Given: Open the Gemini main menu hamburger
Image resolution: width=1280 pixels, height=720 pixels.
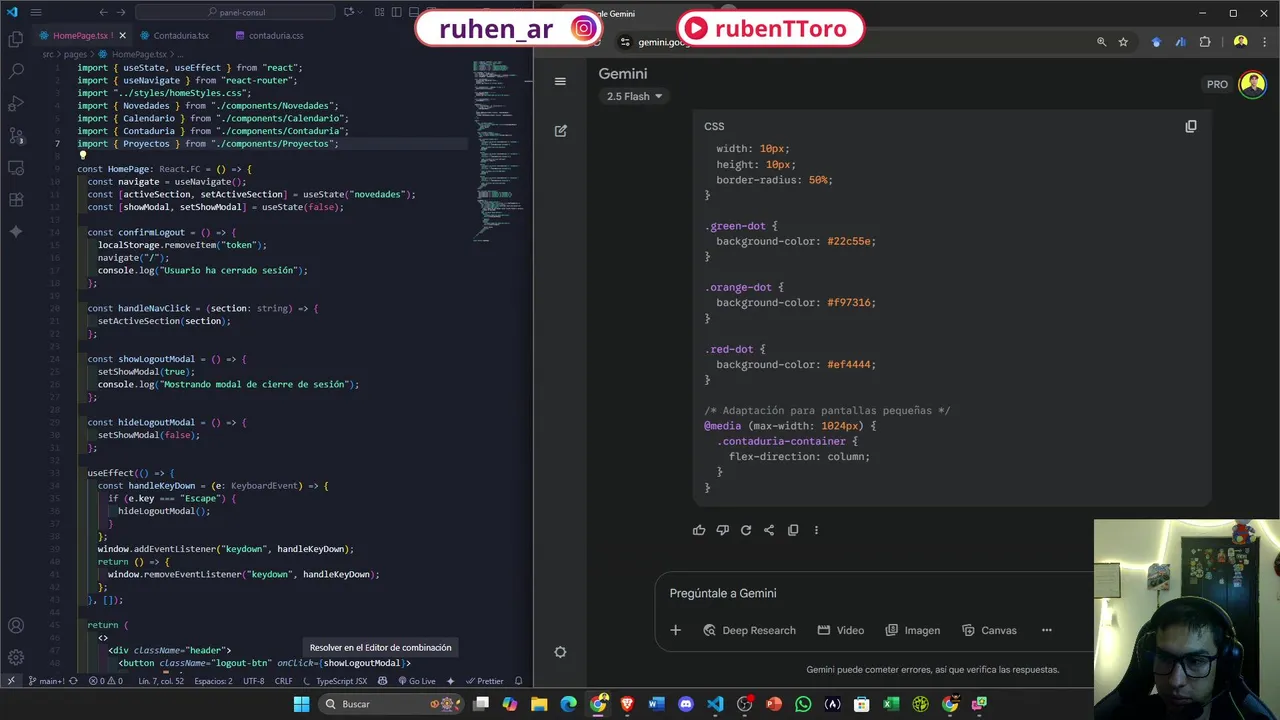Looking at the screenshot, I should (x=560, y=81).
